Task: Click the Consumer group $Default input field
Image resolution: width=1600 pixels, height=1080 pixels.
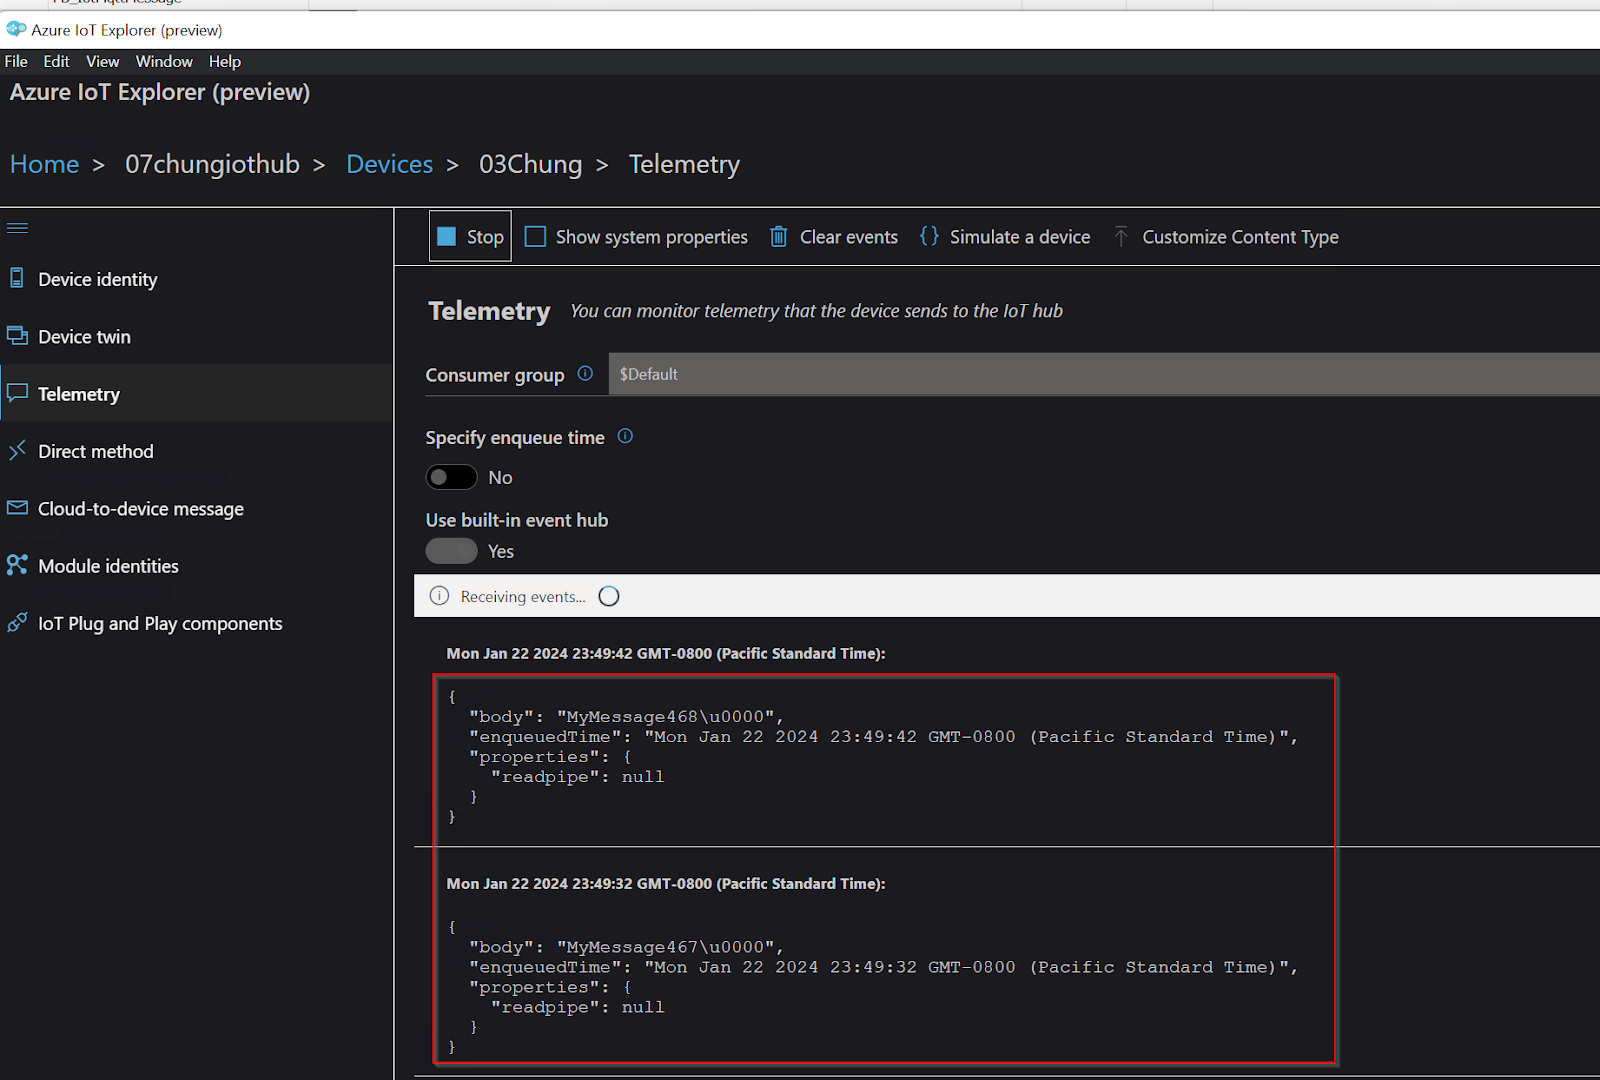Action: coord(1104,374)
